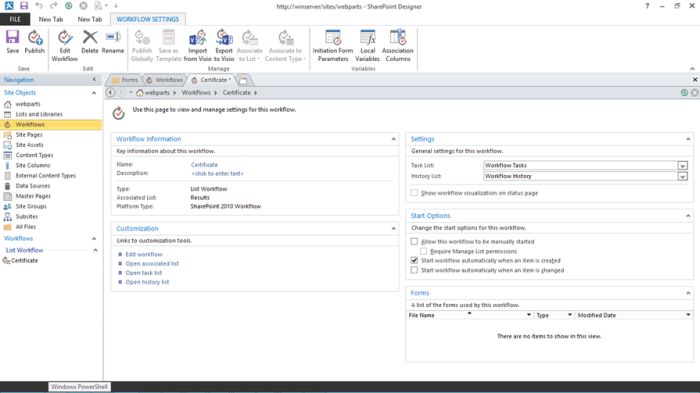This screenshot has width=700, height=393.
Task: Uncheck Start workflow automatically when item is created
Action: click(414, 260)
